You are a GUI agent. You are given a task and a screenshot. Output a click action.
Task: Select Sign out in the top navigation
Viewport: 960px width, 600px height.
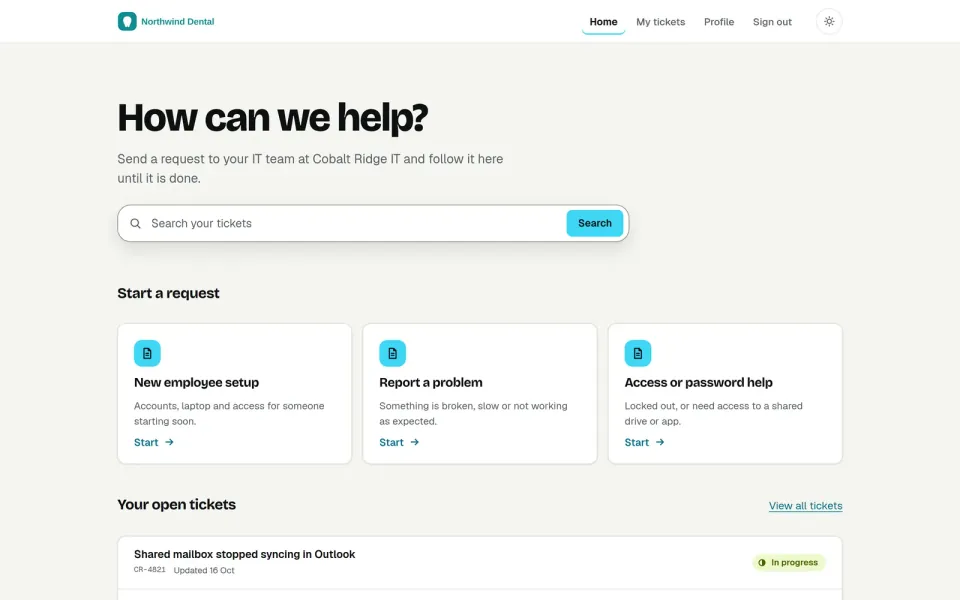coord(772,22)
